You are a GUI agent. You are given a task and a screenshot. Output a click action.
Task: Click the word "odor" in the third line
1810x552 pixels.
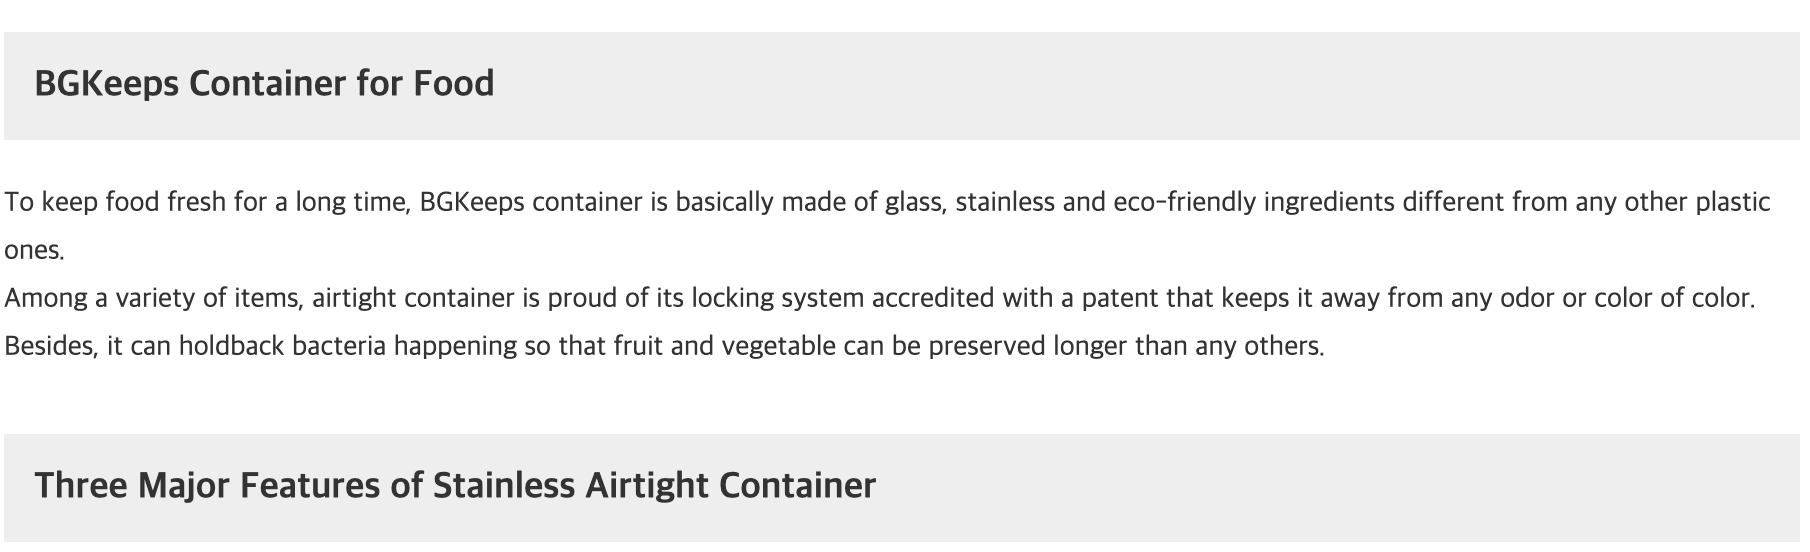click(x=1527, y=299)
